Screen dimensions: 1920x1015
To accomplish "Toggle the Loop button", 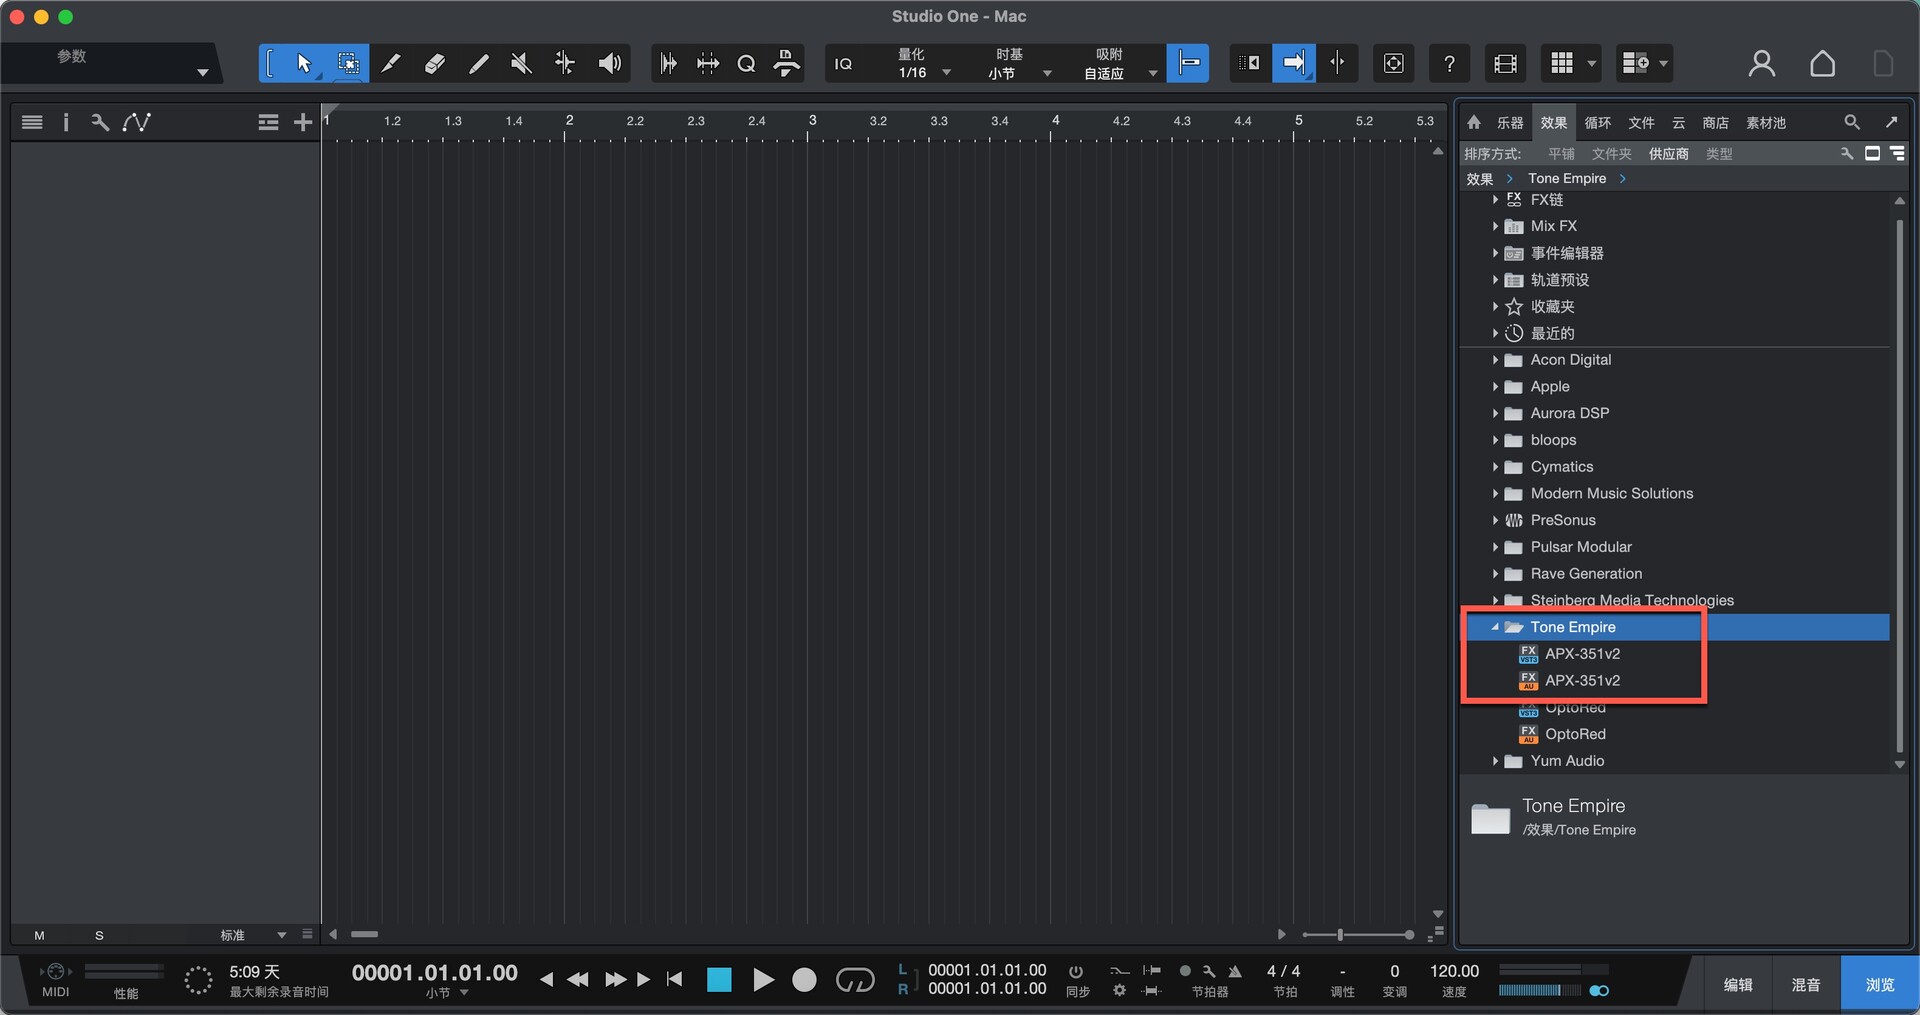I will click(x=855, y=980).
